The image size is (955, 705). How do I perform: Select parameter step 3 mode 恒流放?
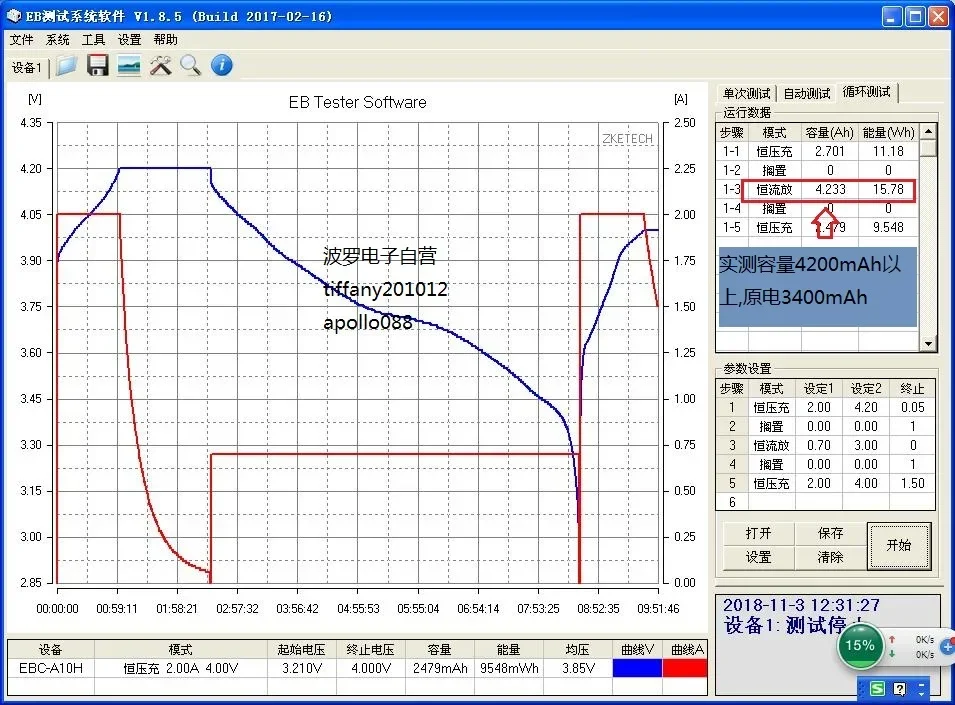click(x=771, y=446)
